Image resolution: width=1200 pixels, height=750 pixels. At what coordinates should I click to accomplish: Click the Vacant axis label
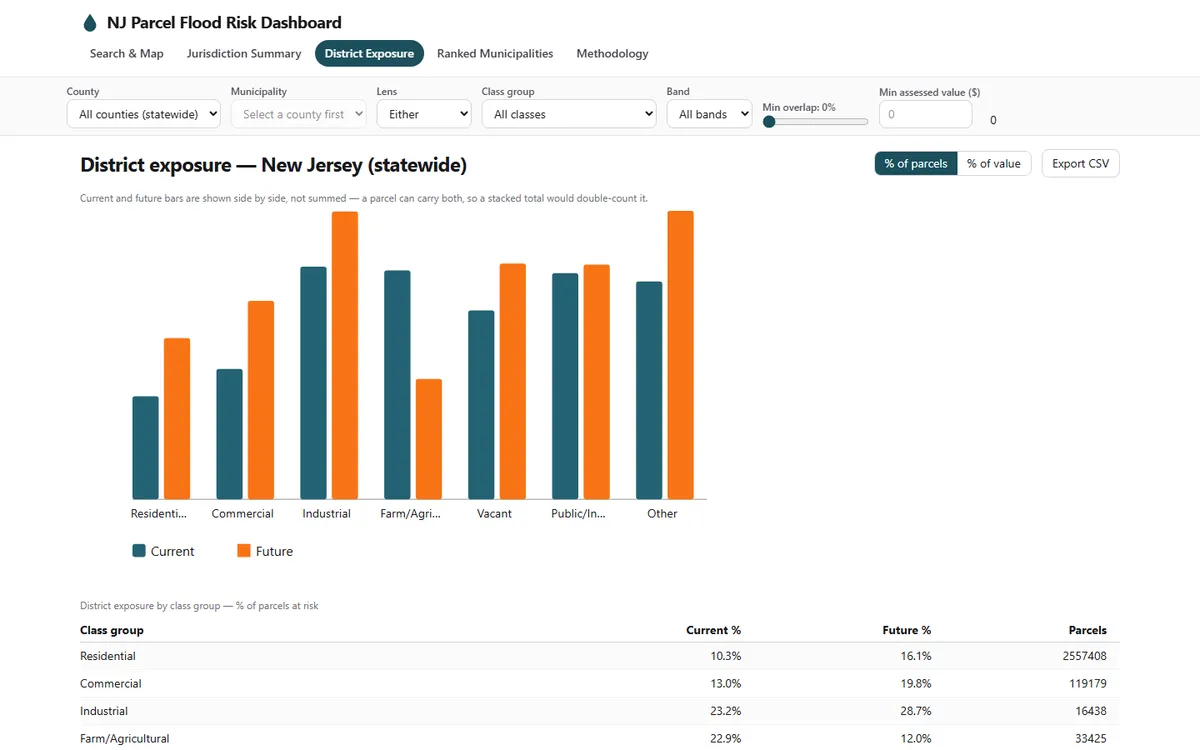pos(494,513)
